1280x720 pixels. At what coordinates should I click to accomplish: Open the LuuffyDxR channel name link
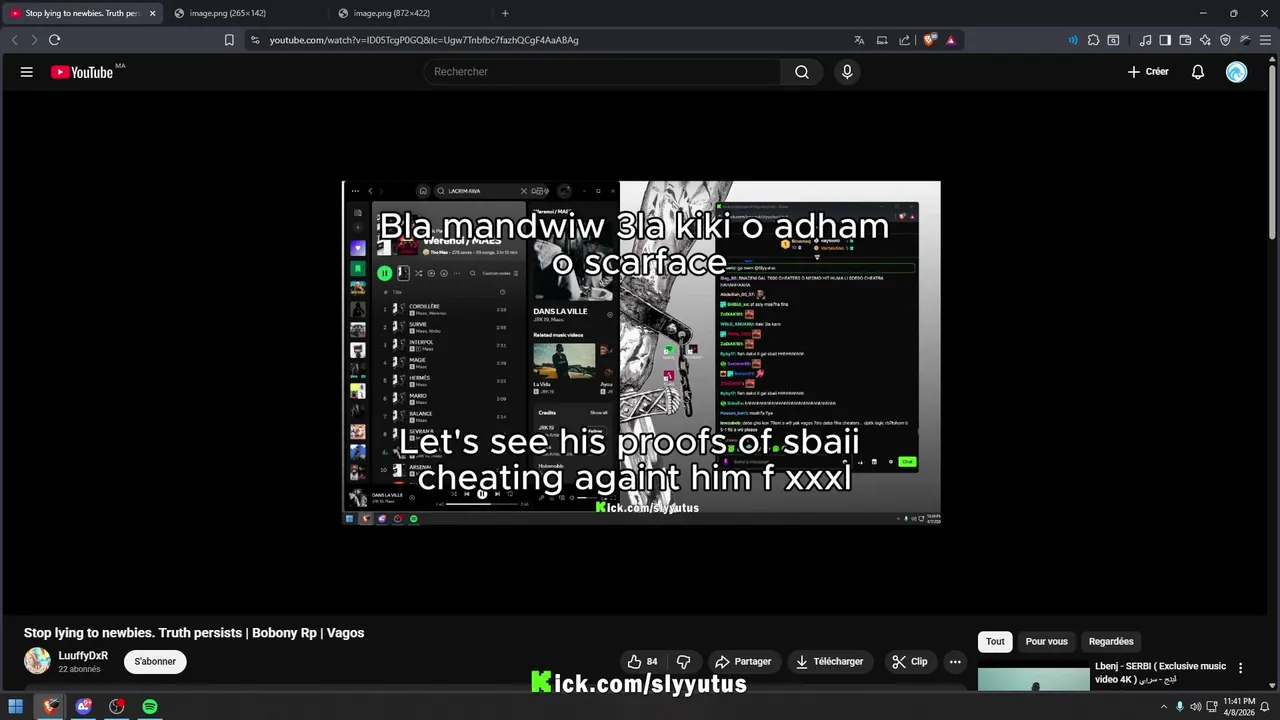(x=83, y=656)
